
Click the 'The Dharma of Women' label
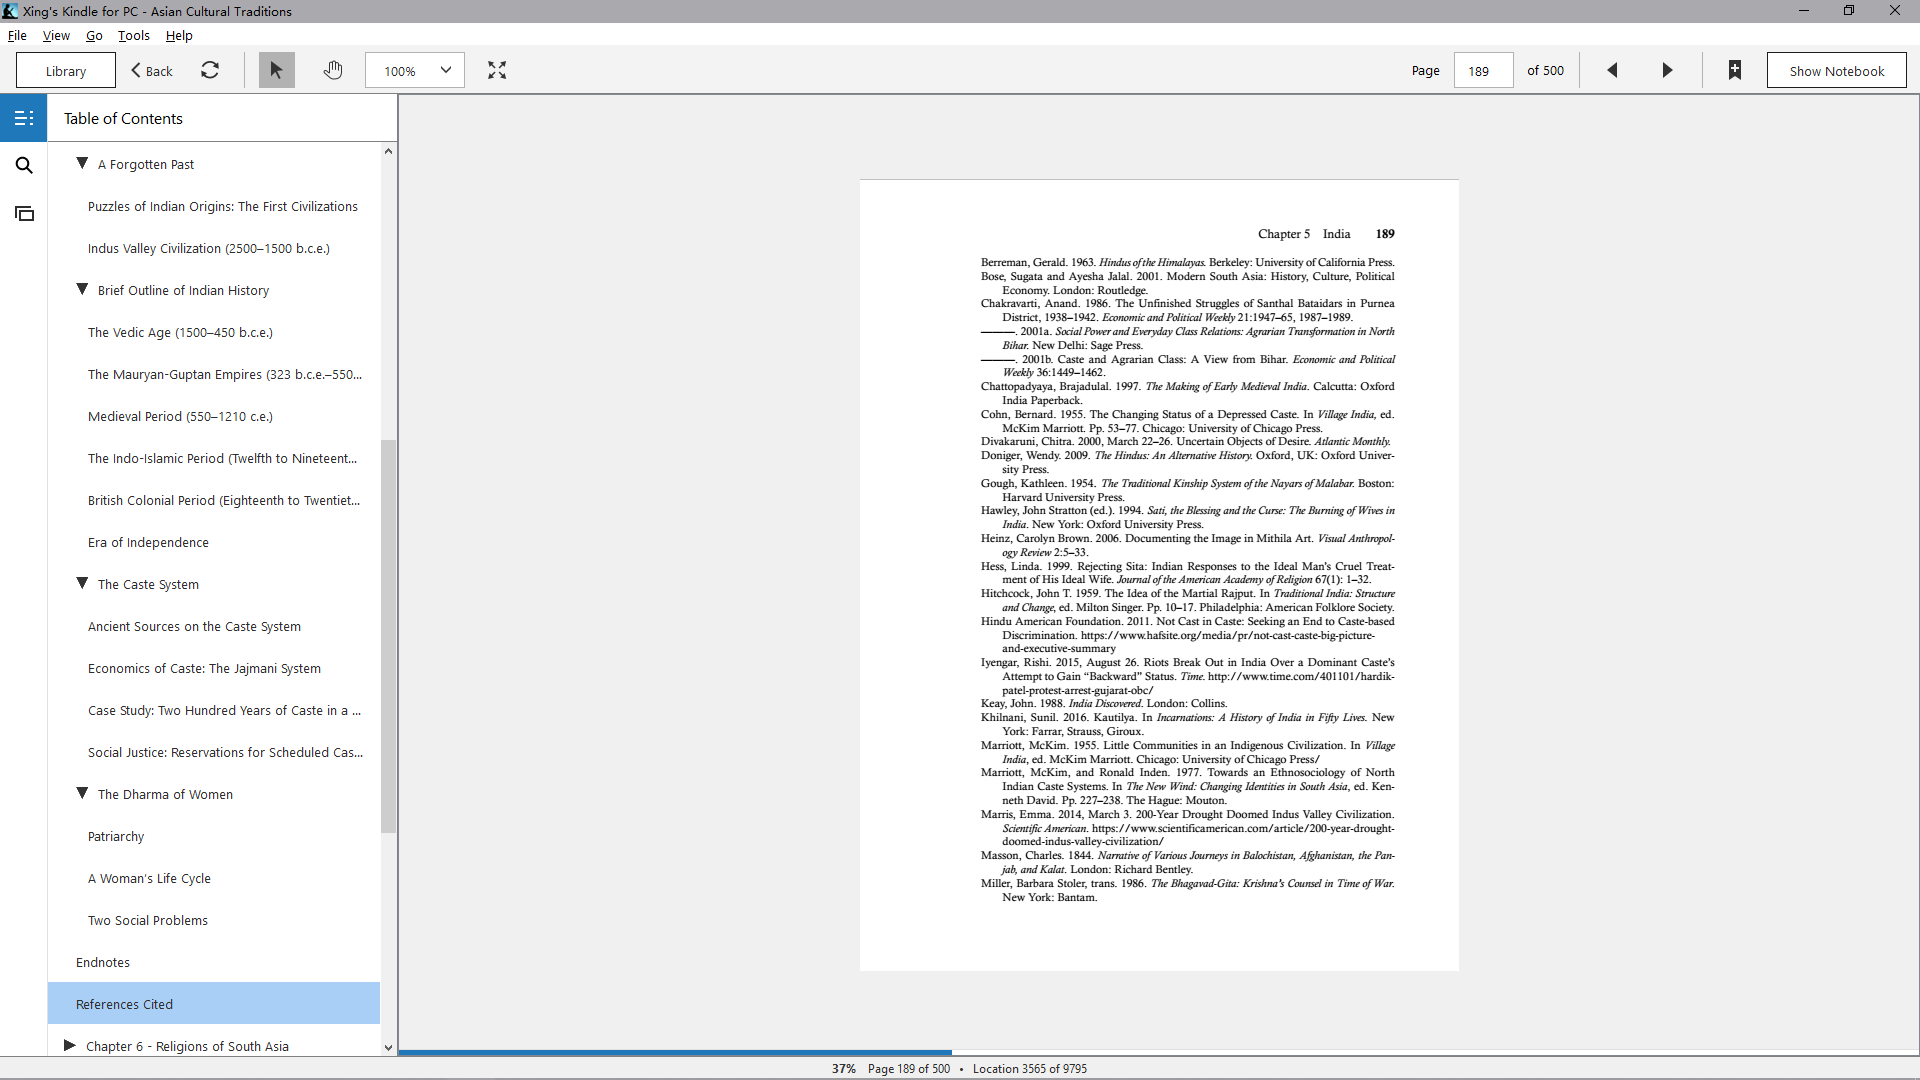coord(165,795)
